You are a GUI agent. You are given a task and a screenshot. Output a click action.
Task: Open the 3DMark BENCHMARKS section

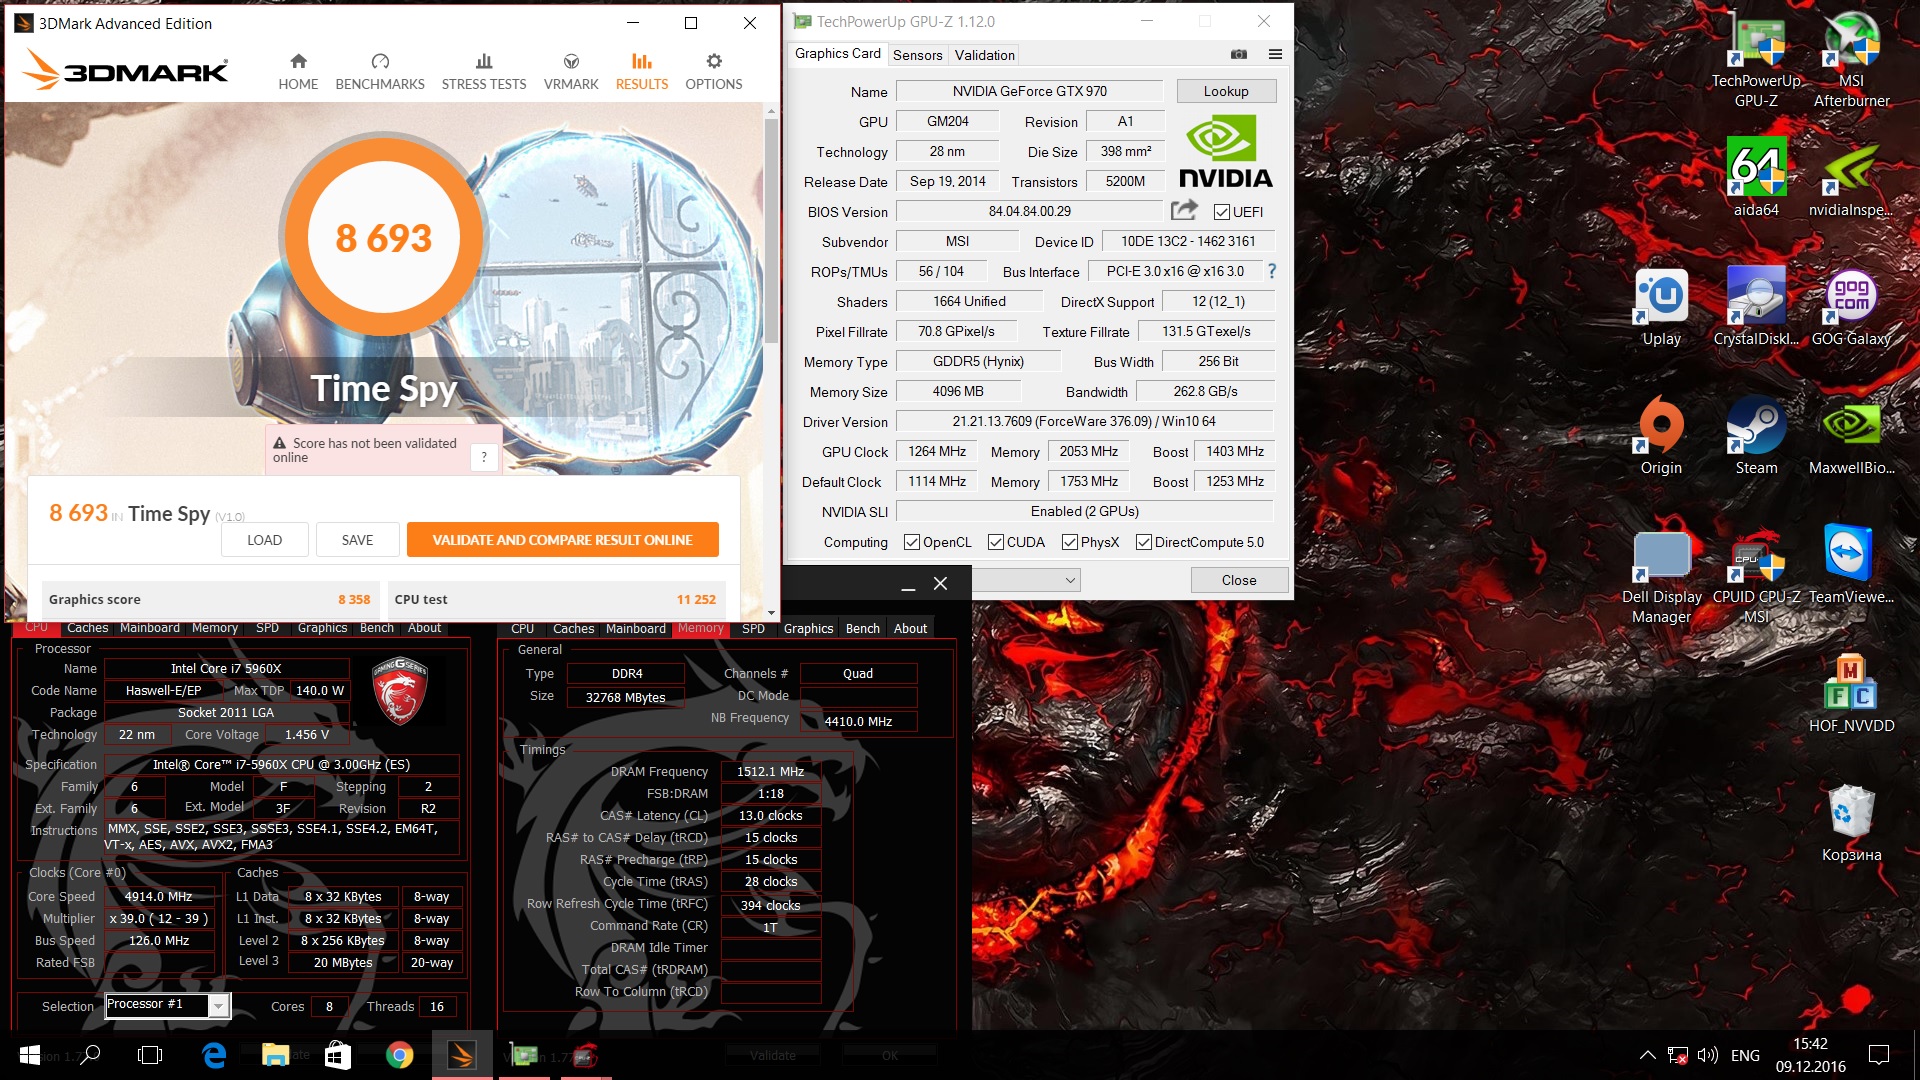pyautogui.click(x=380, y=72)
